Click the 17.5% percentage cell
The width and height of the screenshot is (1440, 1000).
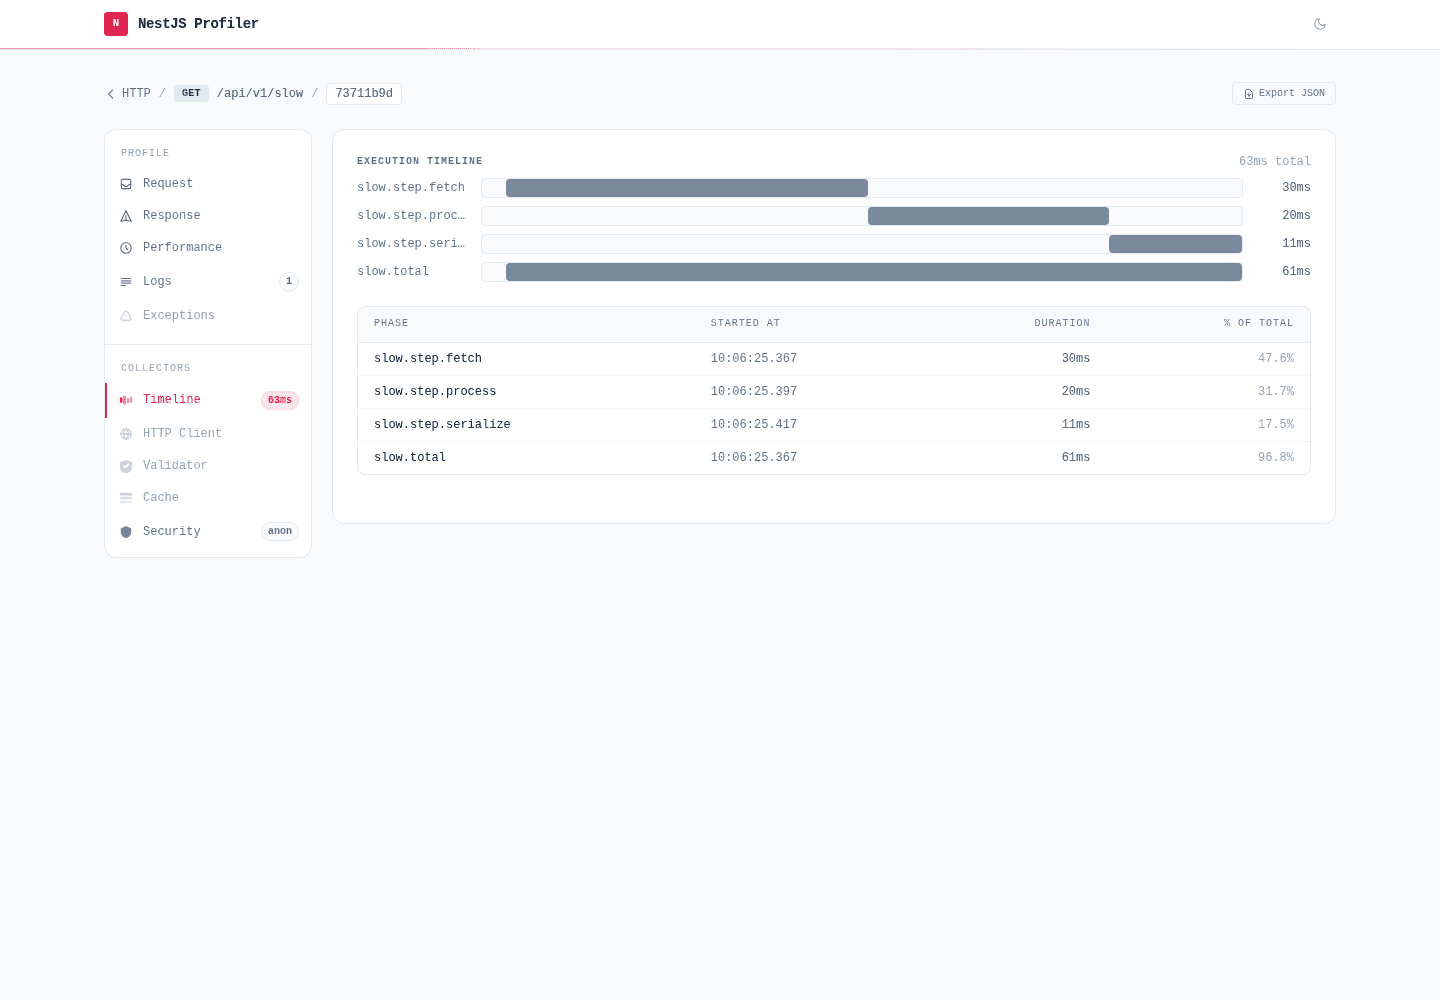[x=1276, y=425]
